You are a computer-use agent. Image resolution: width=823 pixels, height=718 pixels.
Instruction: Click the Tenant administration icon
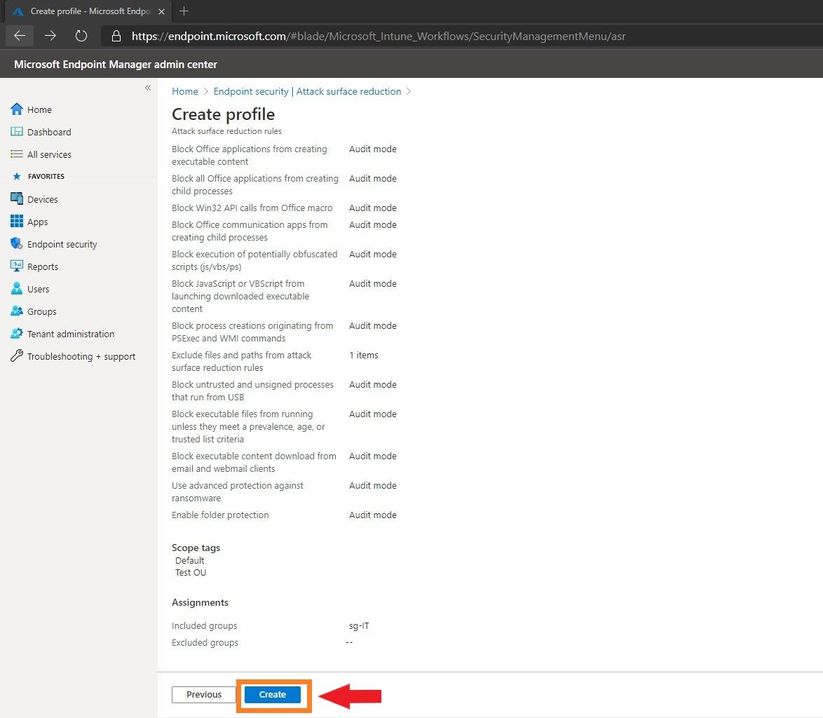(17, 334)
